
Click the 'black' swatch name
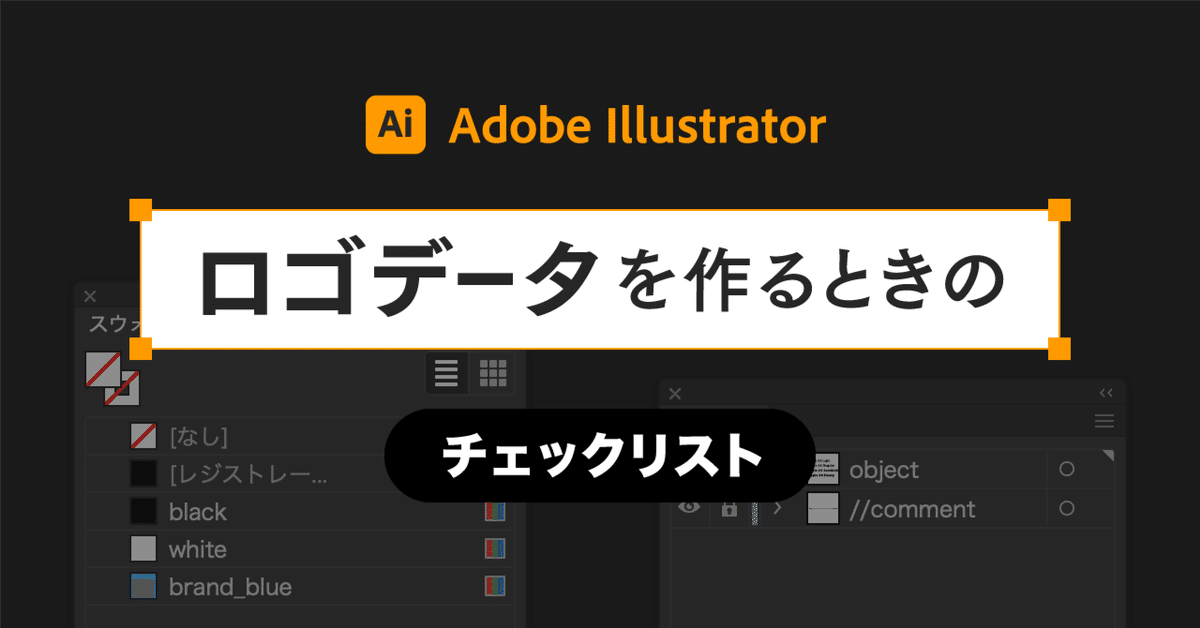[x=198, y=512]
